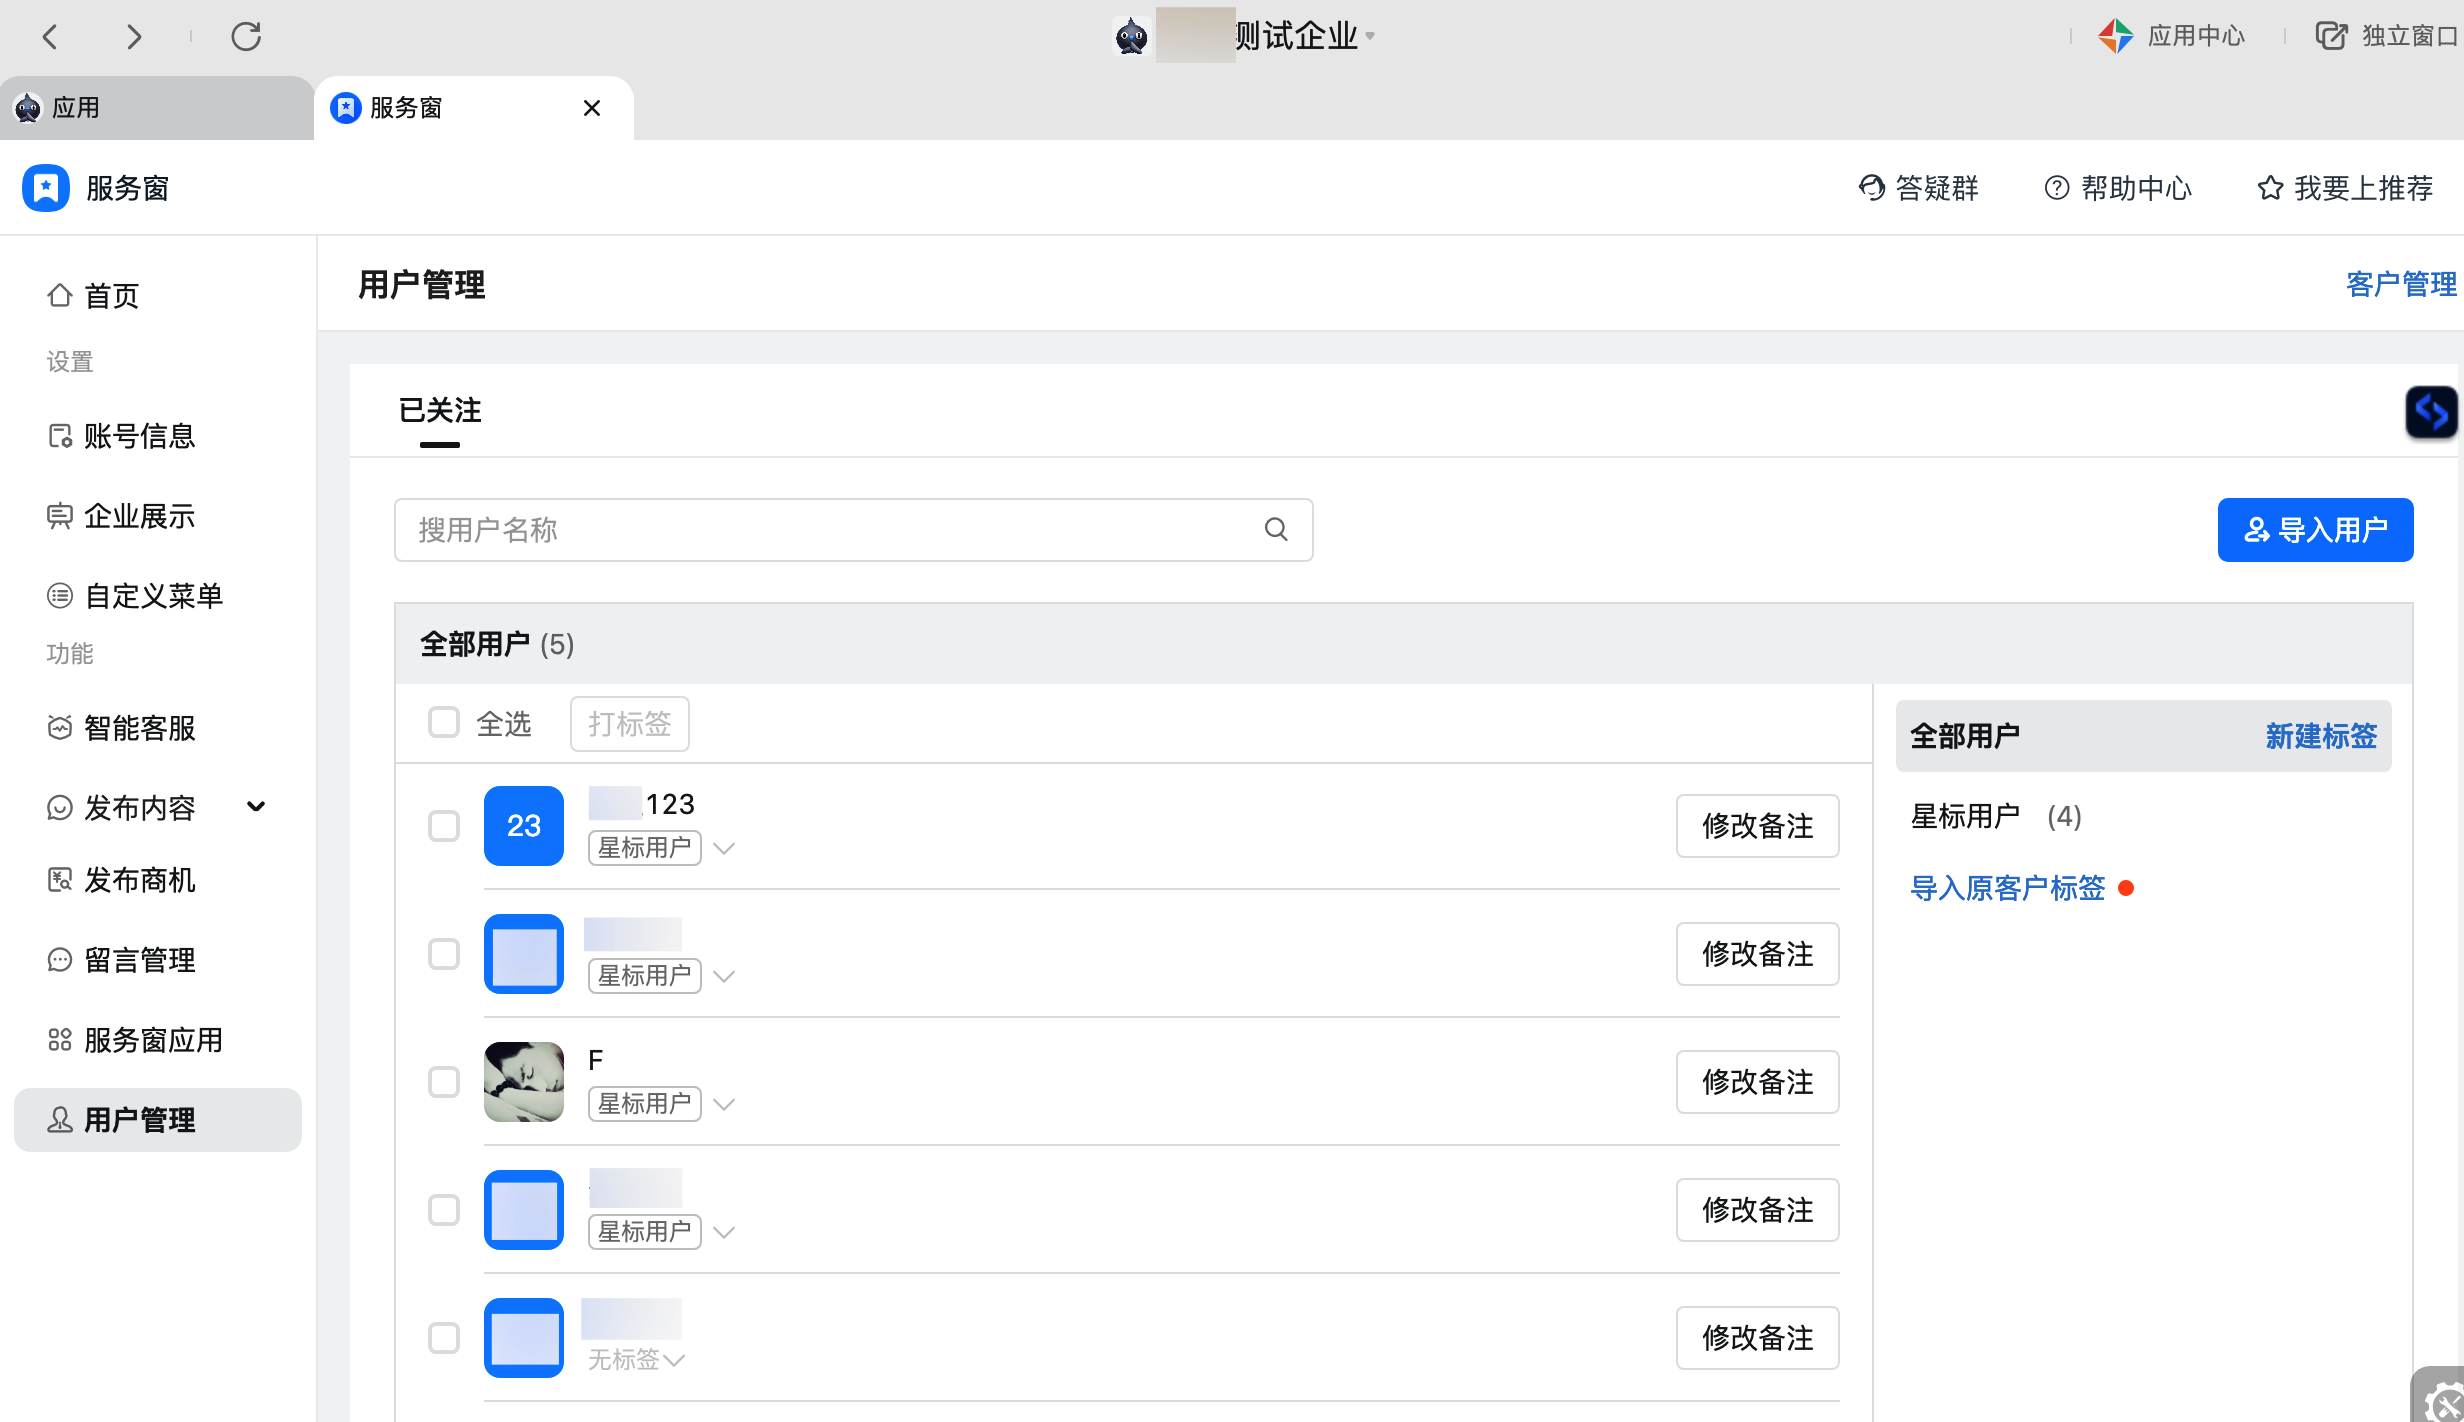Viewport: 2464px width, 1422px height.
Task: Click the 独立窗口 pop-out icon
Action: coord(2331,36)
